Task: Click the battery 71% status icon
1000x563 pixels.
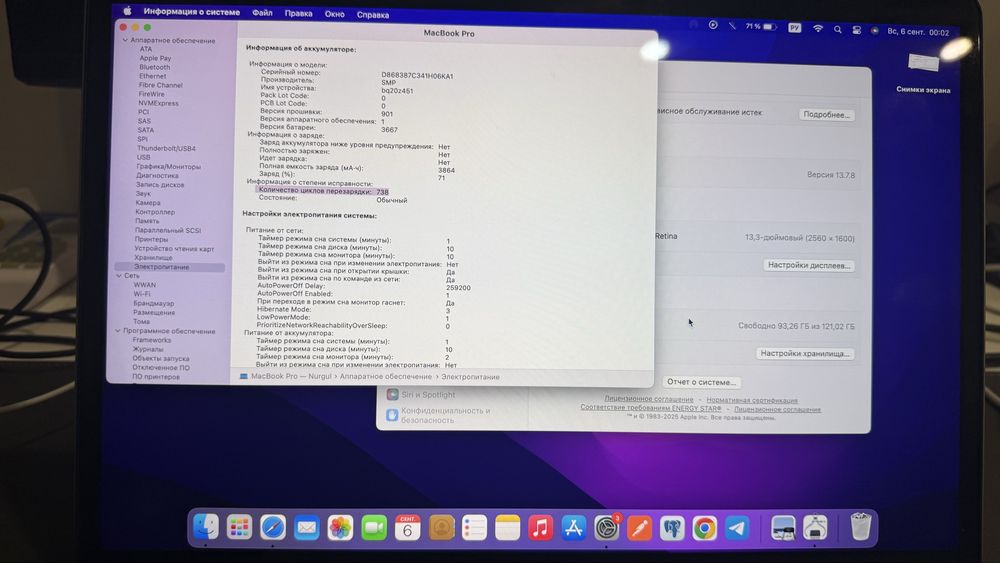Action: coord(761,27)
